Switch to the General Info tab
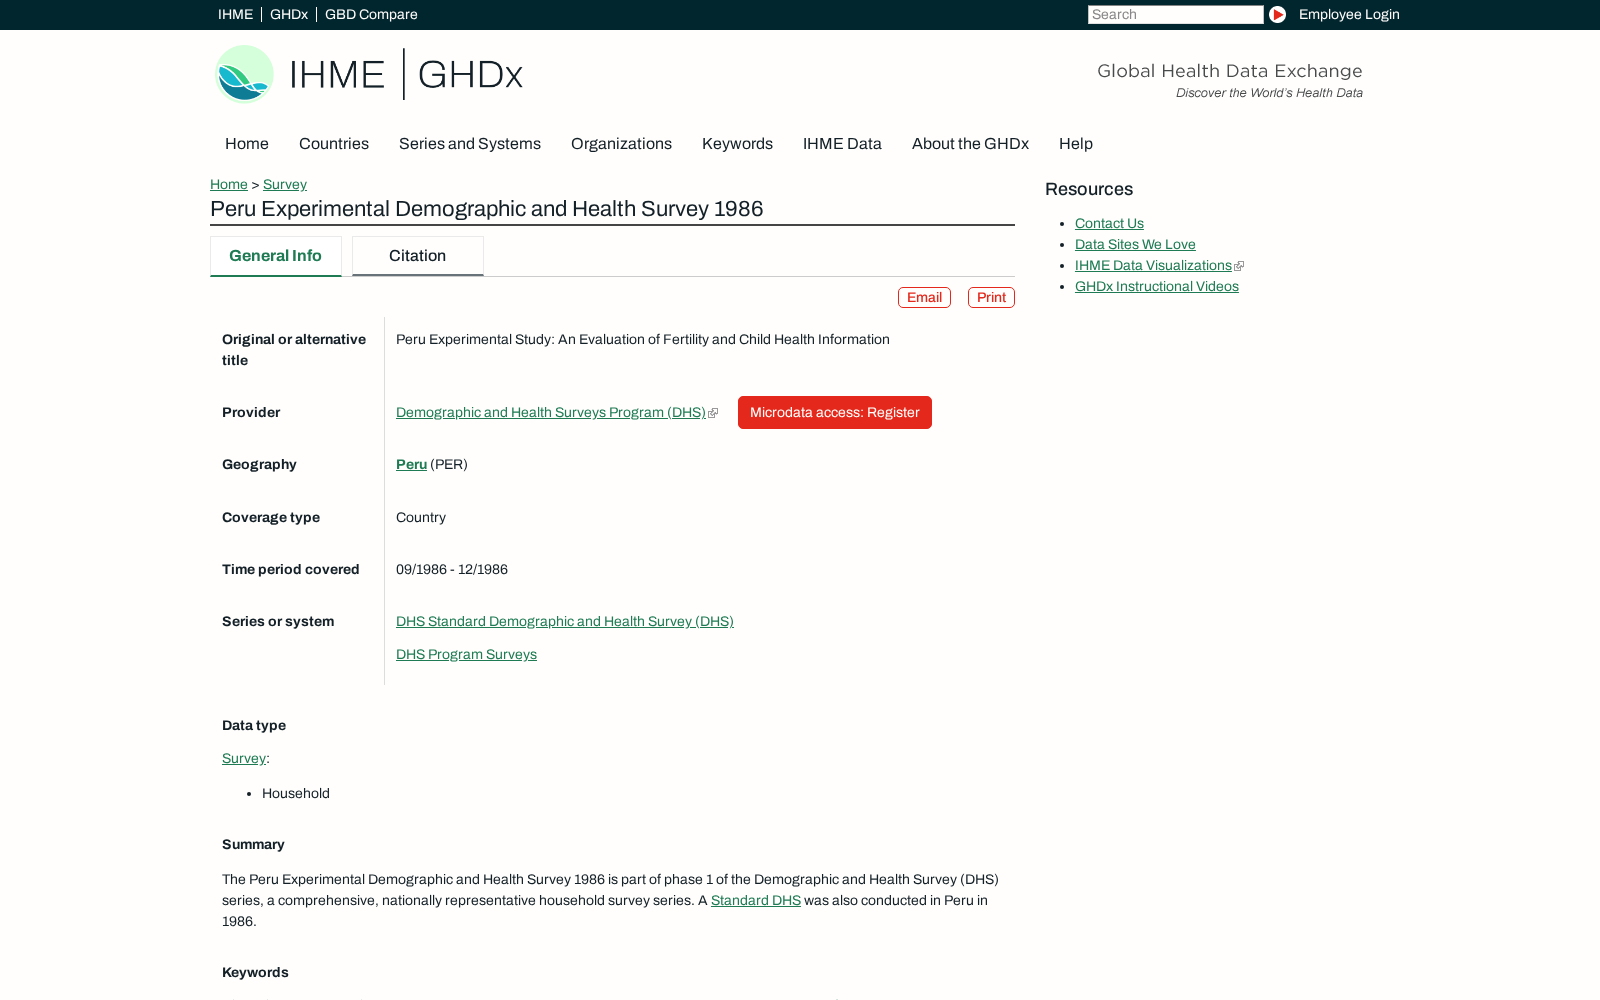The height and width of the screenshot is (1000, 1600). pyautogui.click(x=276, y=256)
